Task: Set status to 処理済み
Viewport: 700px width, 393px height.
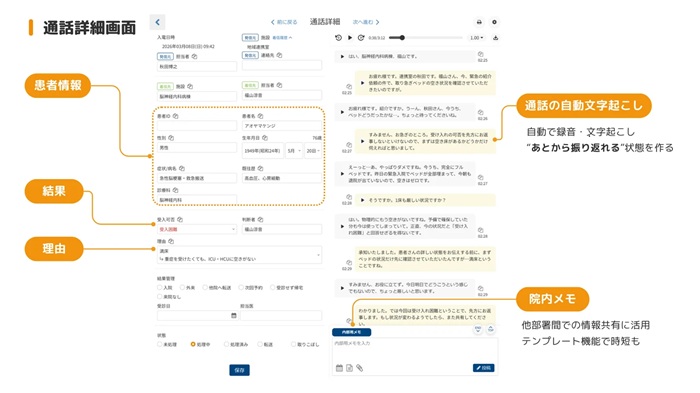Action: 226,344
